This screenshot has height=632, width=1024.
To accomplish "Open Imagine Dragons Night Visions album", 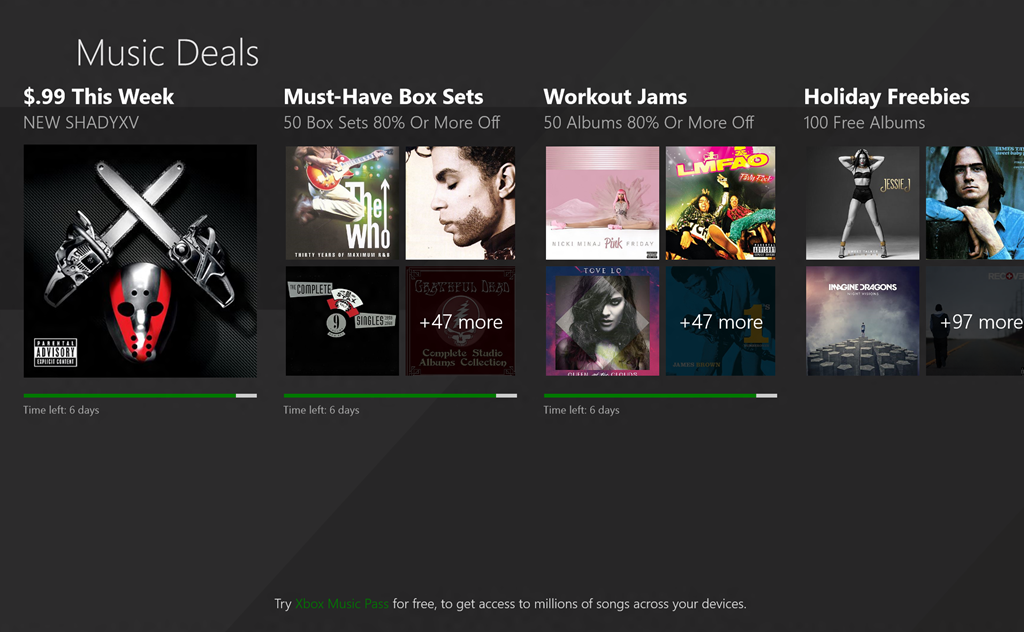I will [x=862, y=321].
